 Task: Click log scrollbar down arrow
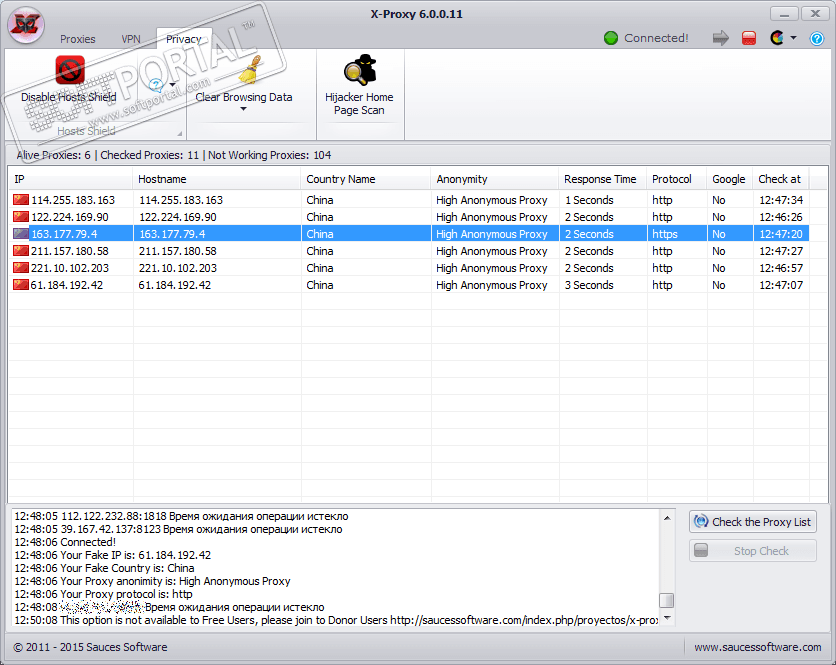click(x=667, y=618)
